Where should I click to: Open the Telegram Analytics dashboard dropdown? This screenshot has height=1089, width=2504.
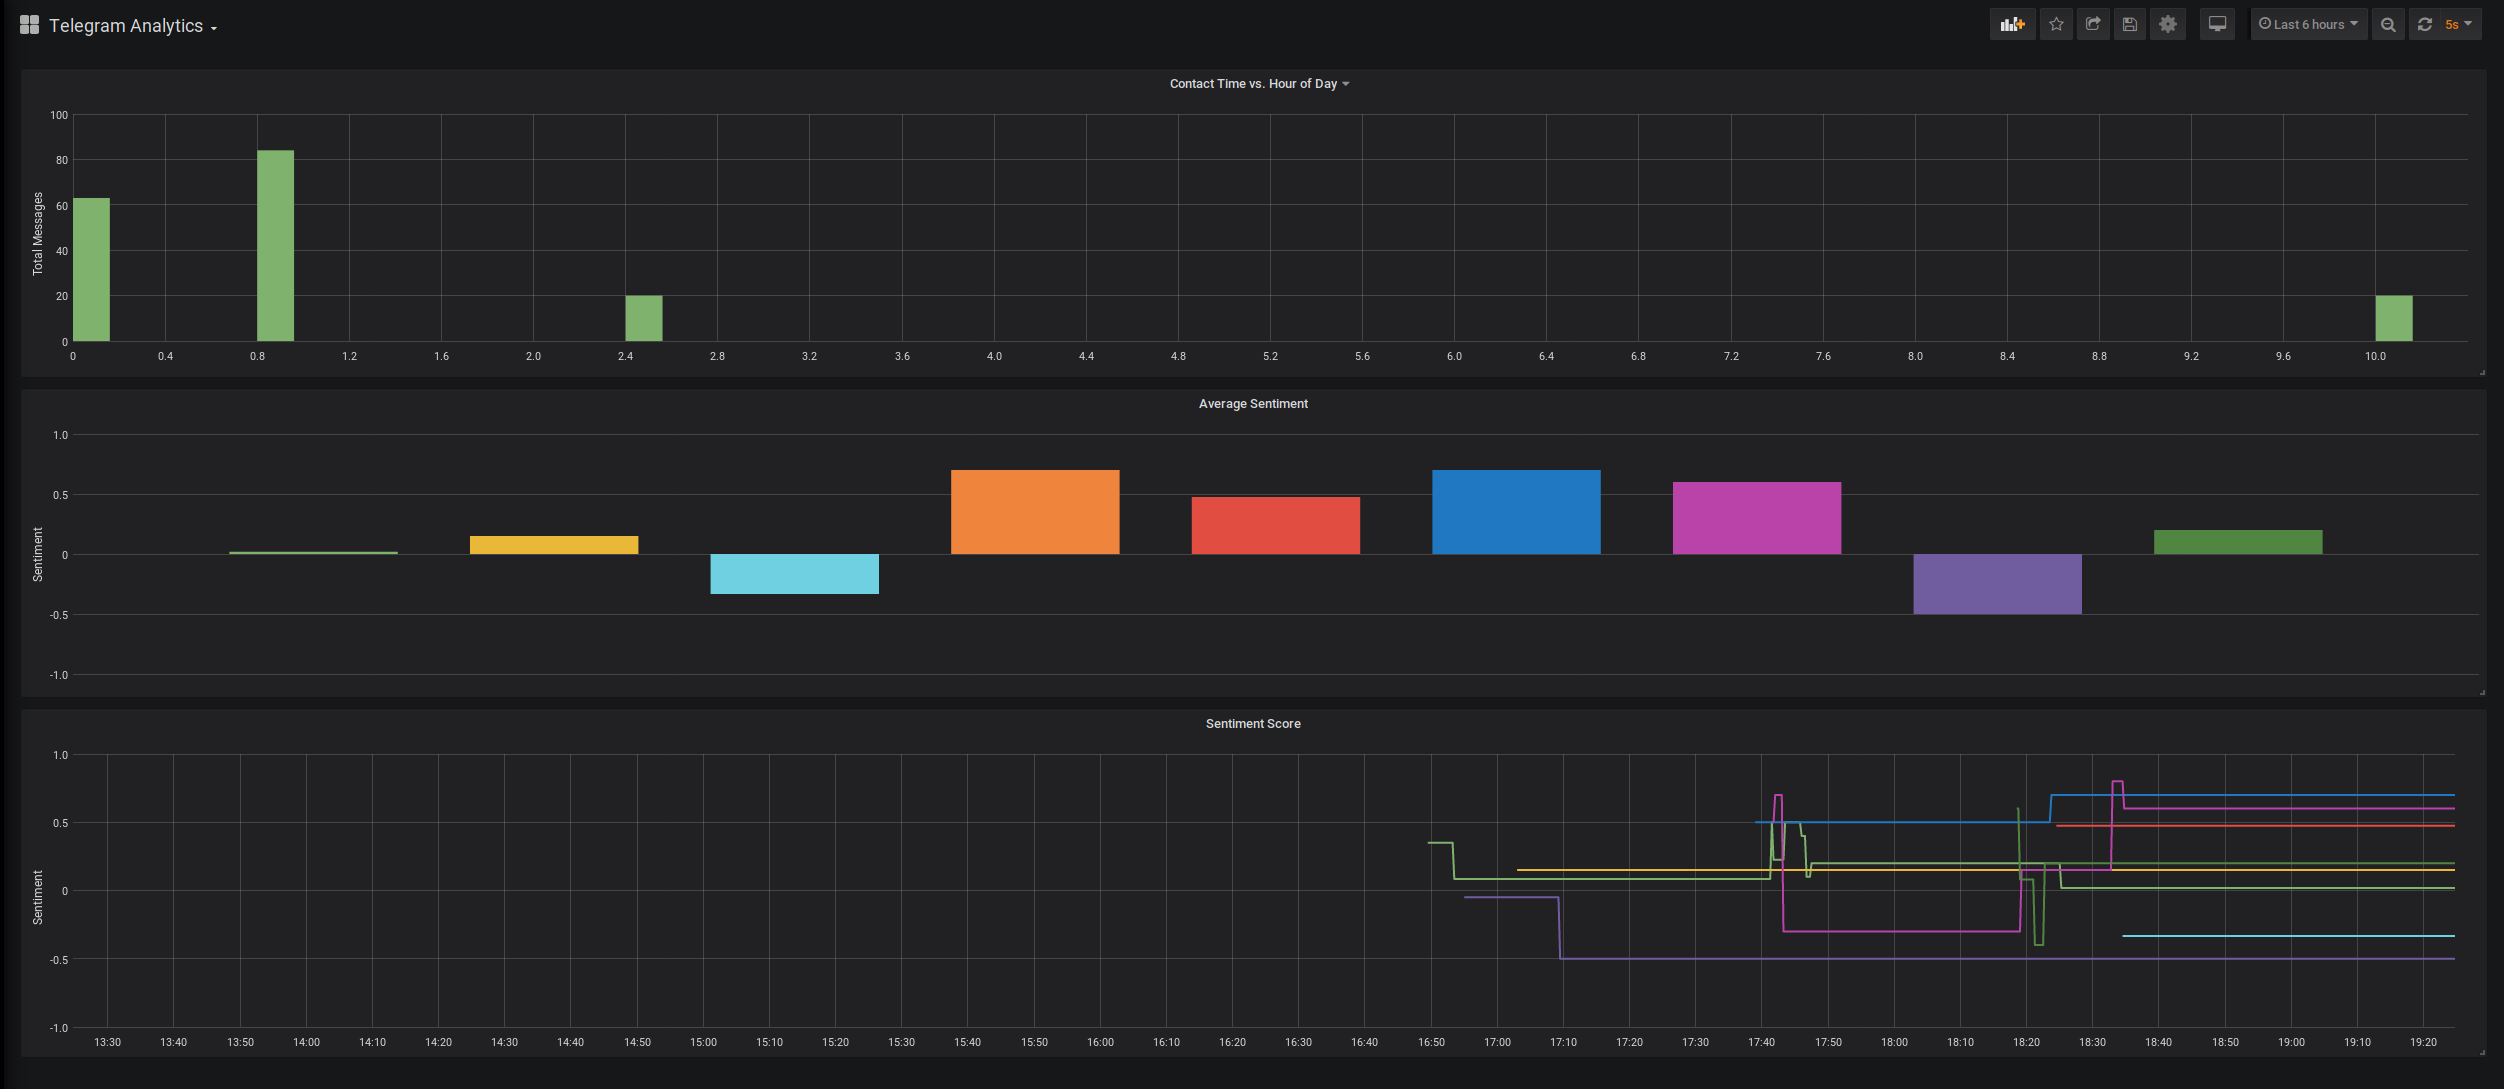click(x=133, y=26)
